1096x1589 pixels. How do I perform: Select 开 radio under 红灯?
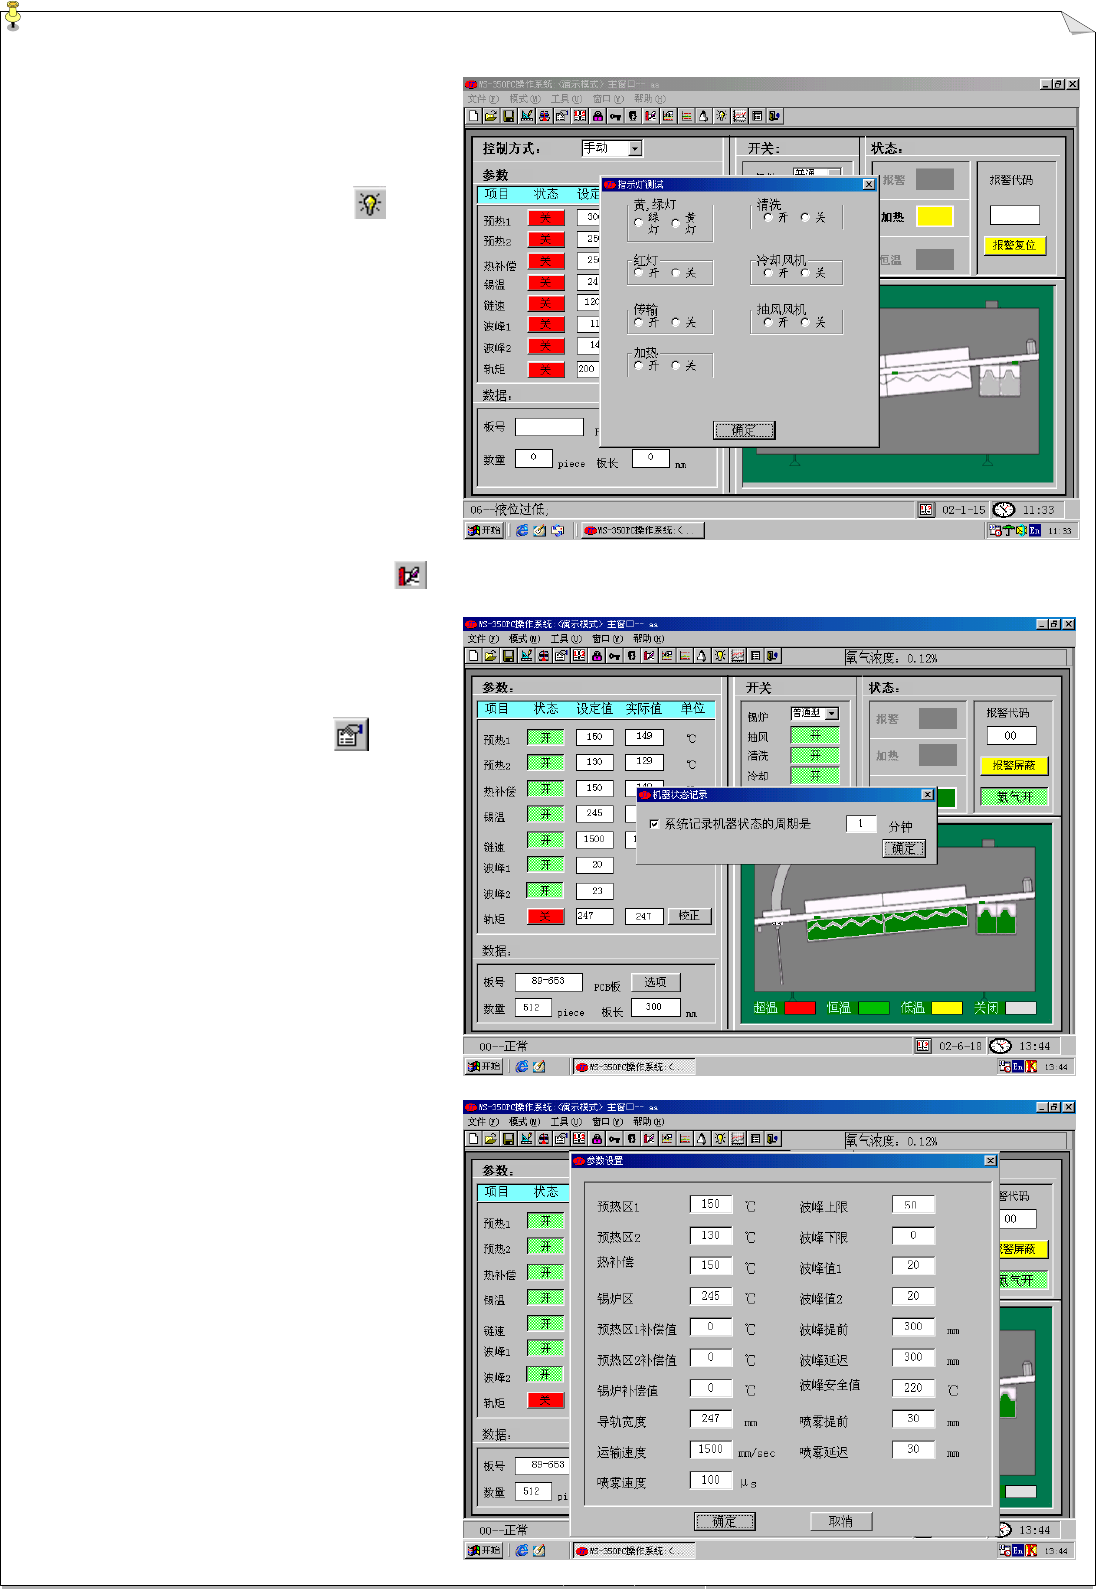click(639, 272)
